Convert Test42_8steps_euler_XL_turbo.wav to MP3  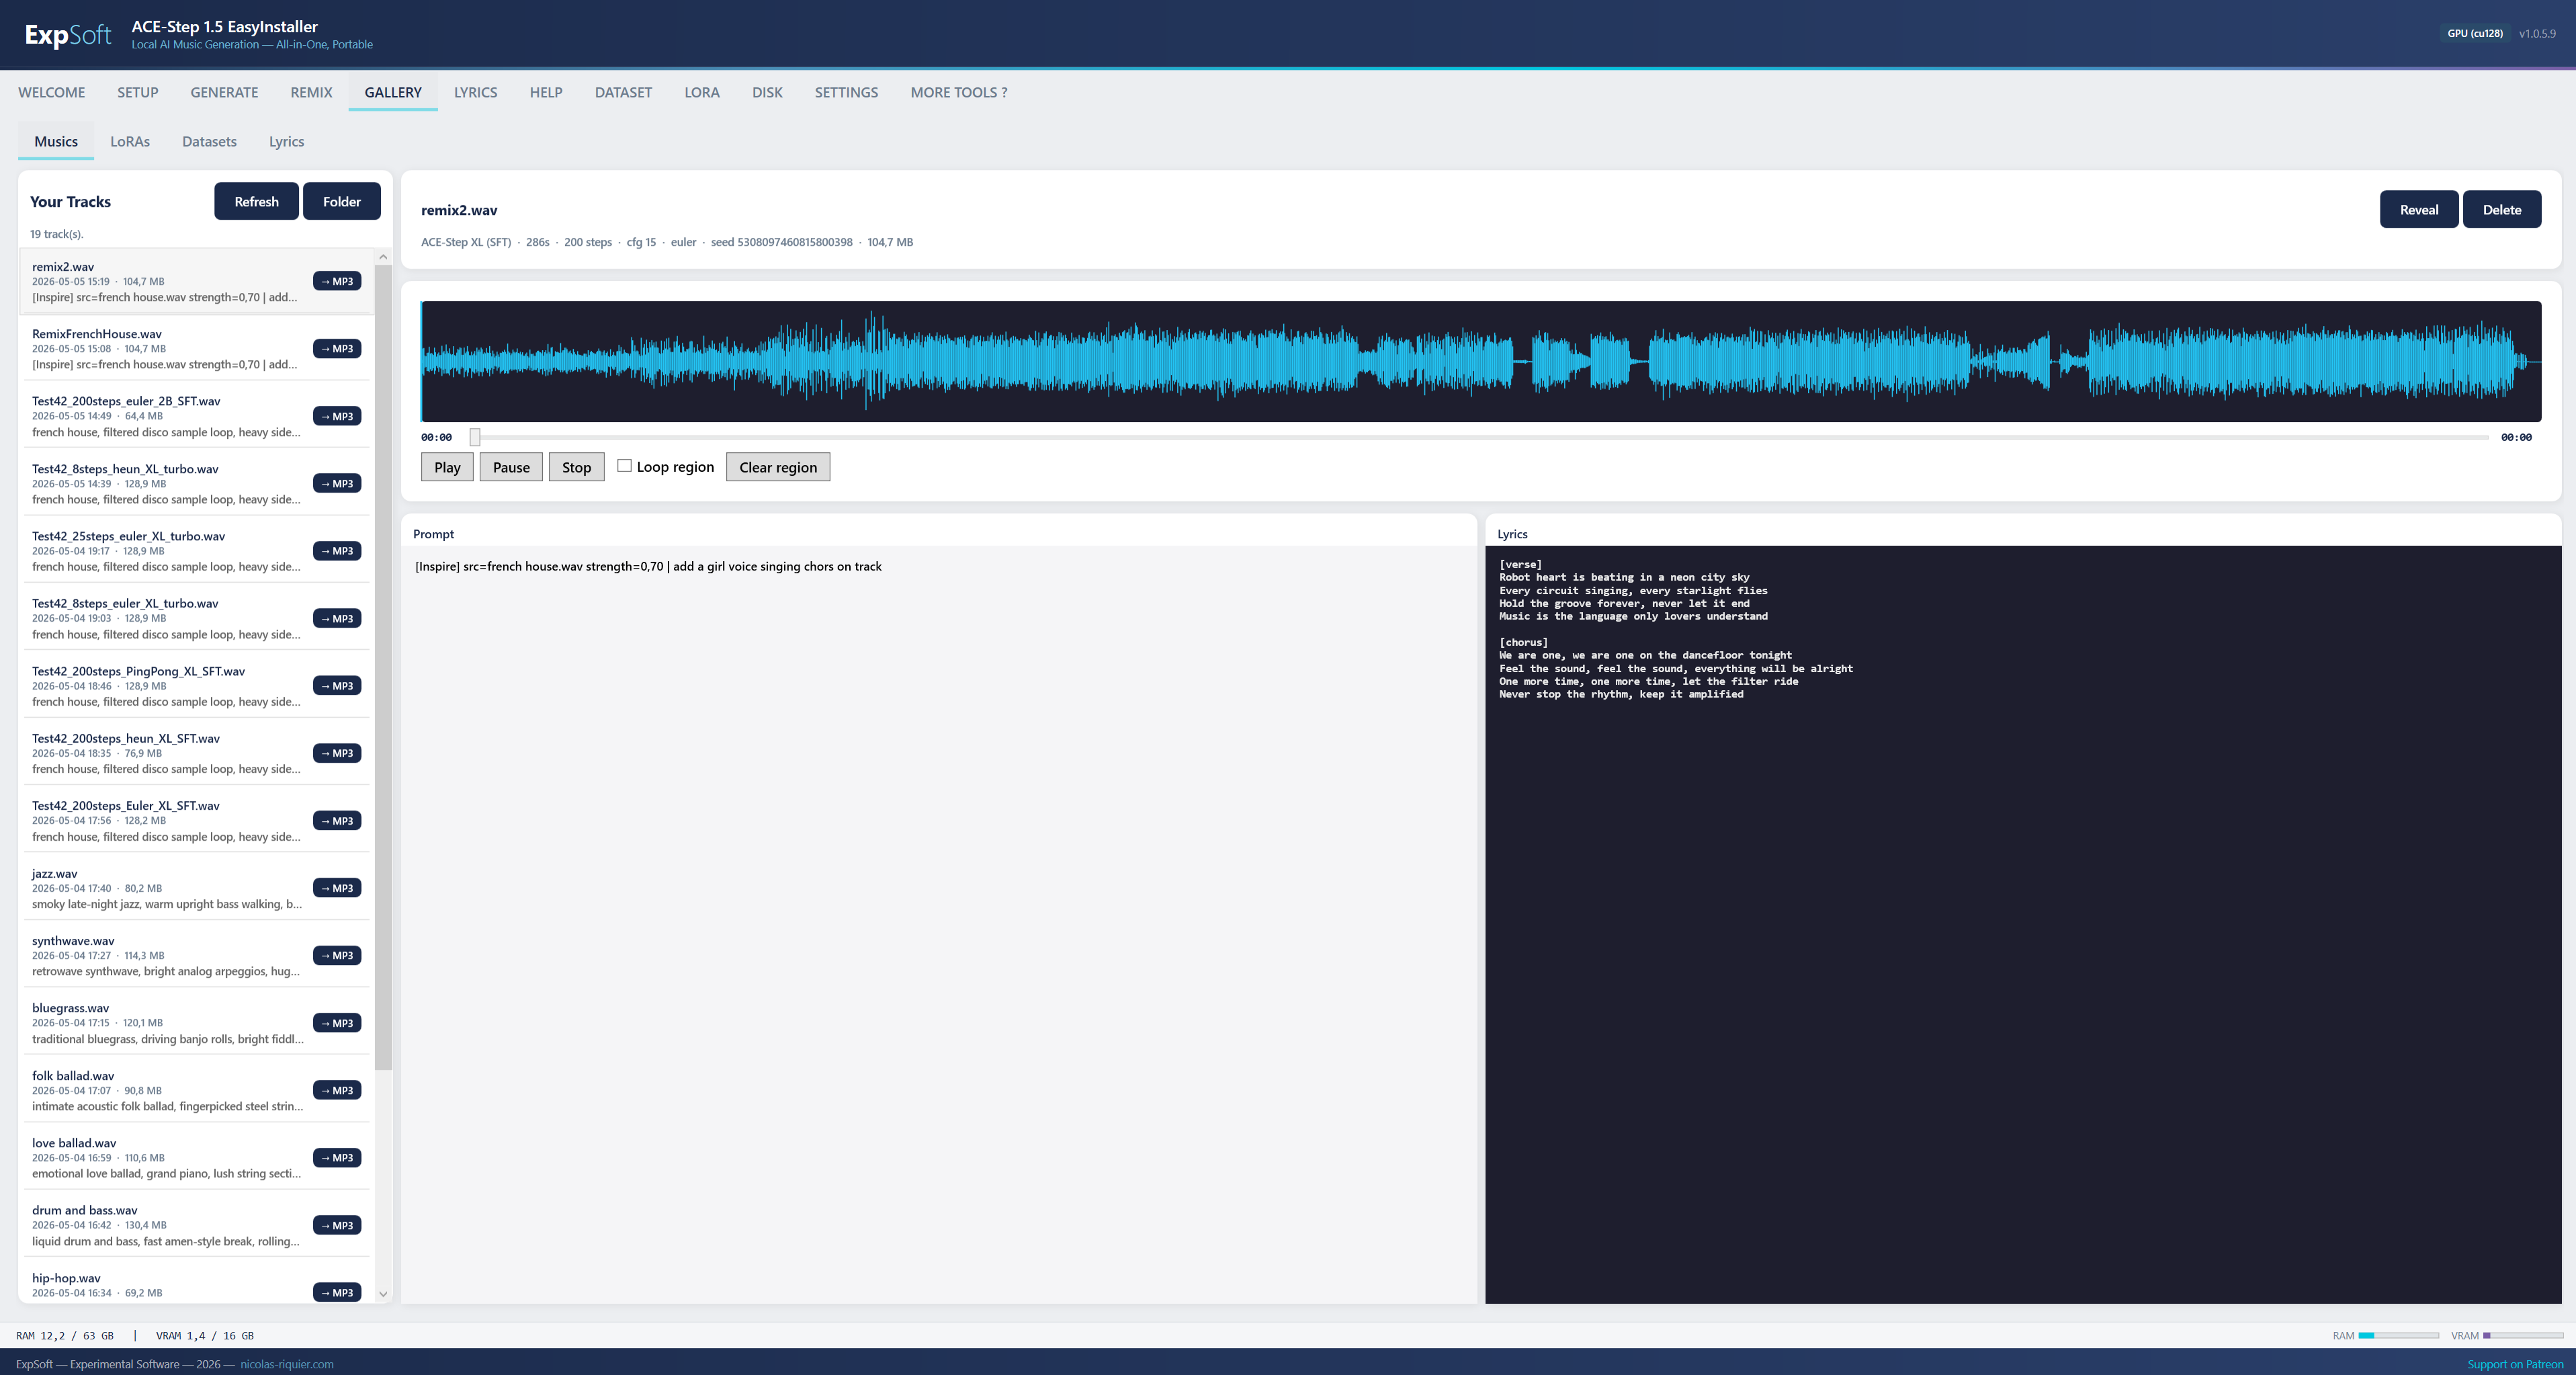337,618
